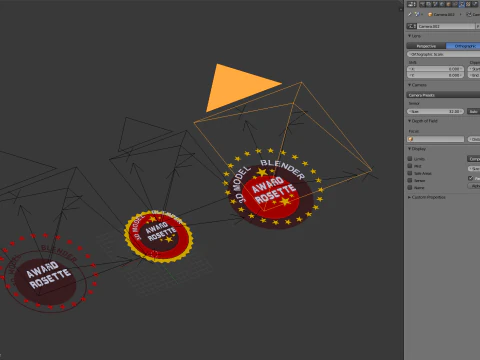Screen dimensions: 480x360
Task: Select the star-ringed rosette under selected camera
Action: 273,189
